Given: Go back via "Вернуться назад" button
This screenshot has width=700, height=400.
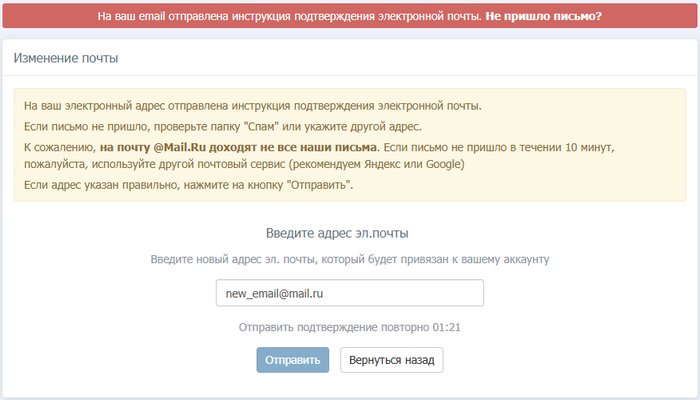Looking at the screenshot, I should point(392,360).
